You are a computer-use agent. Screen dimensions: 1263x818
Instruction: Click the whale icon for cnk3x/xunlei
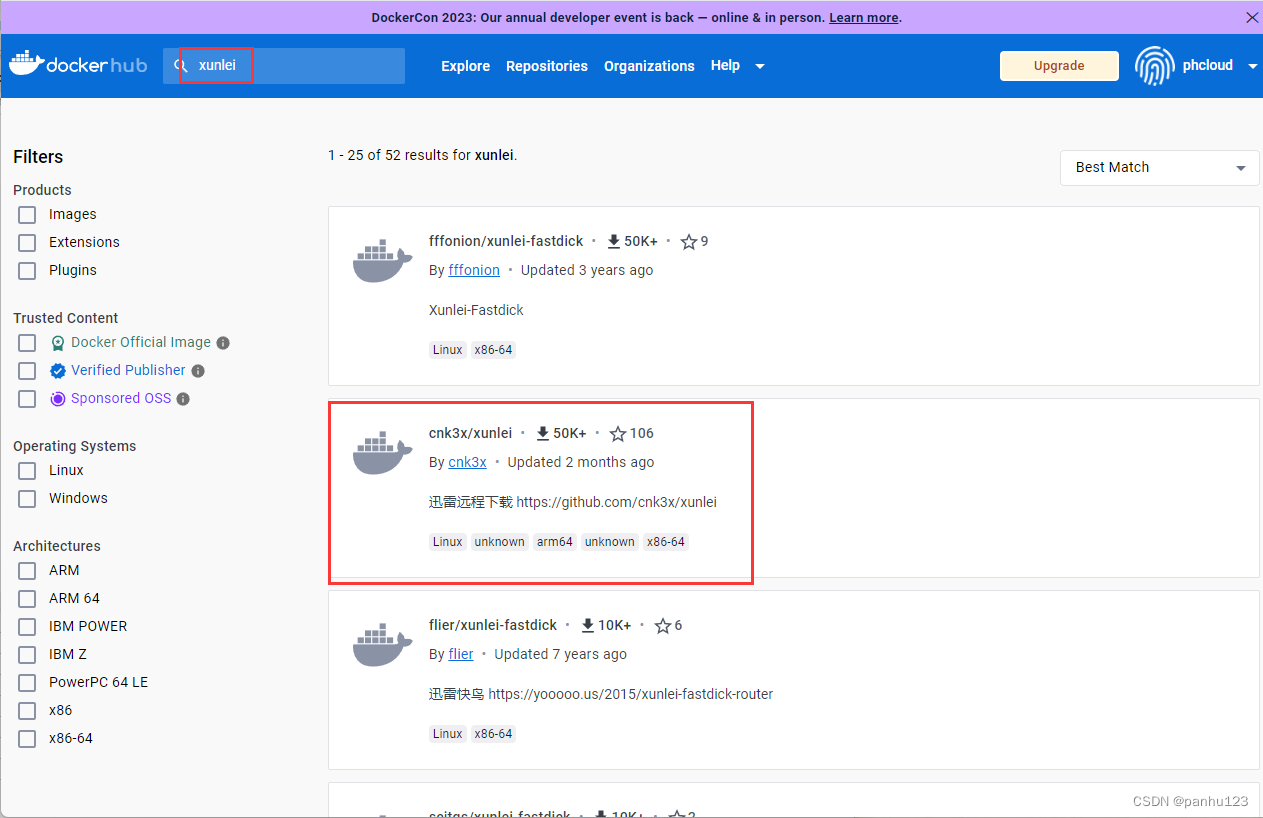[x=382, y=453]
